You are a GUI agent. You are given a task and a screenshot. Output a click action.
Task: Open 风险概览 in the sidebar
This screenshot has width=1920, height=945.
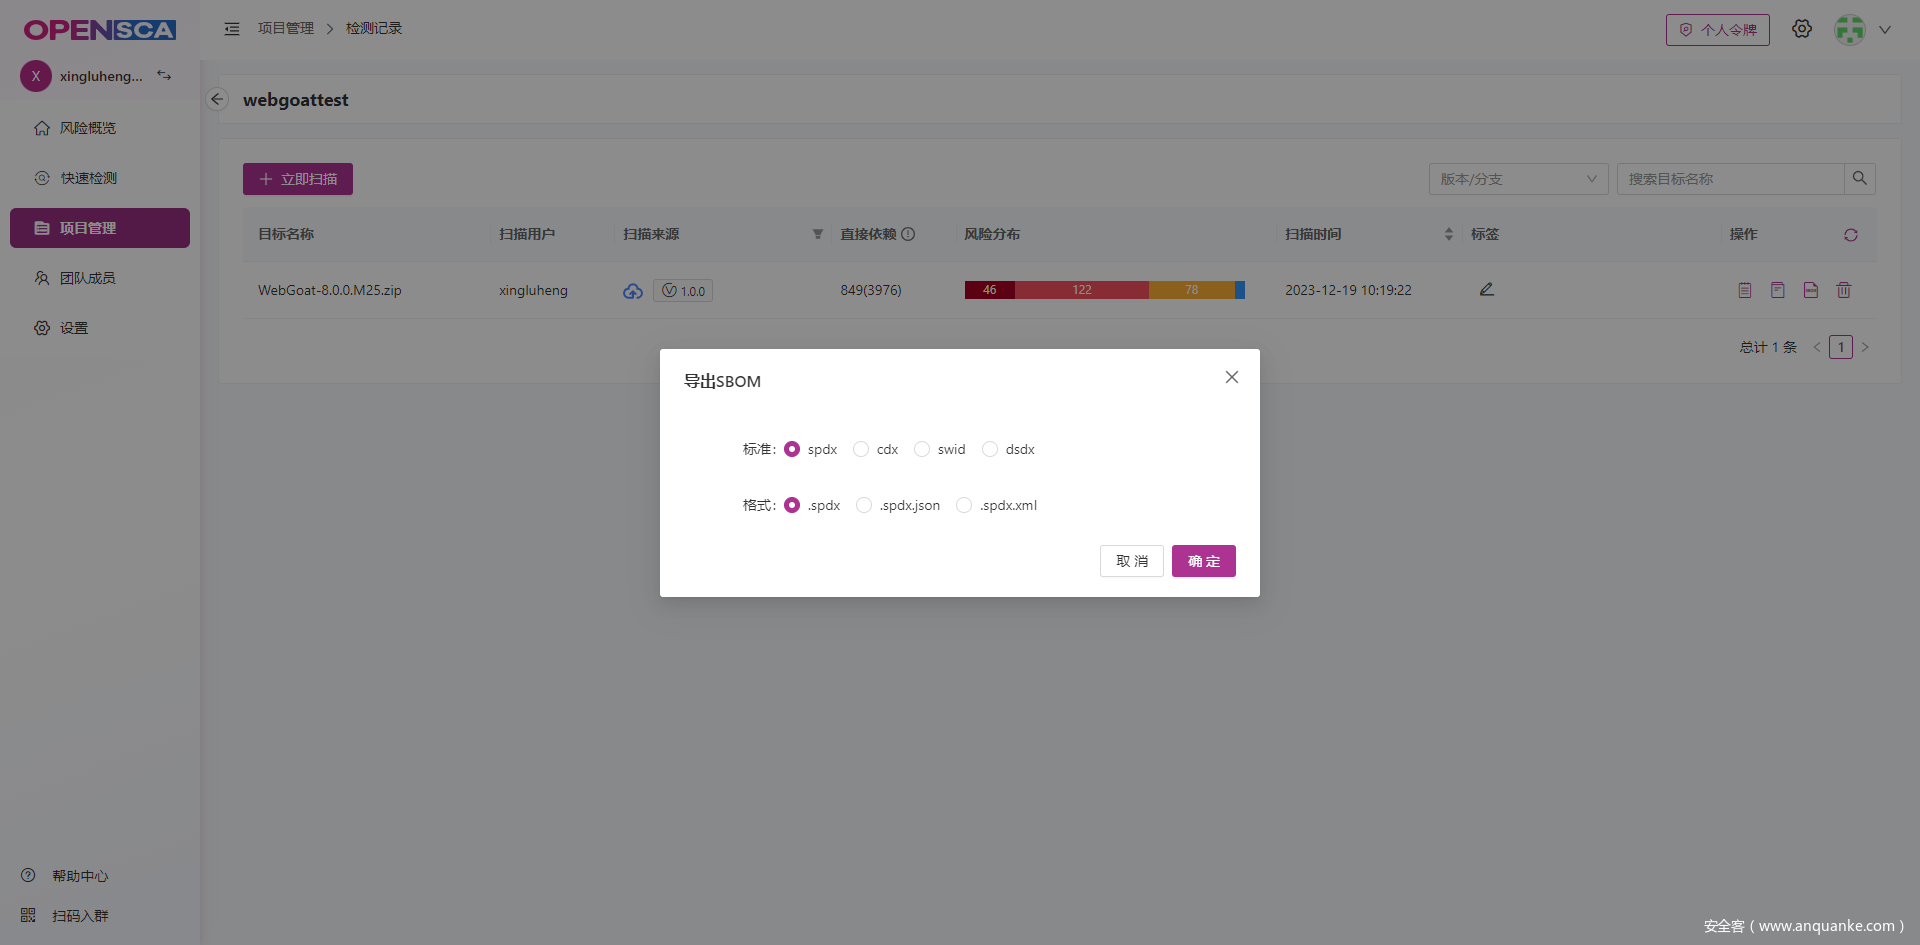(88, 128)
